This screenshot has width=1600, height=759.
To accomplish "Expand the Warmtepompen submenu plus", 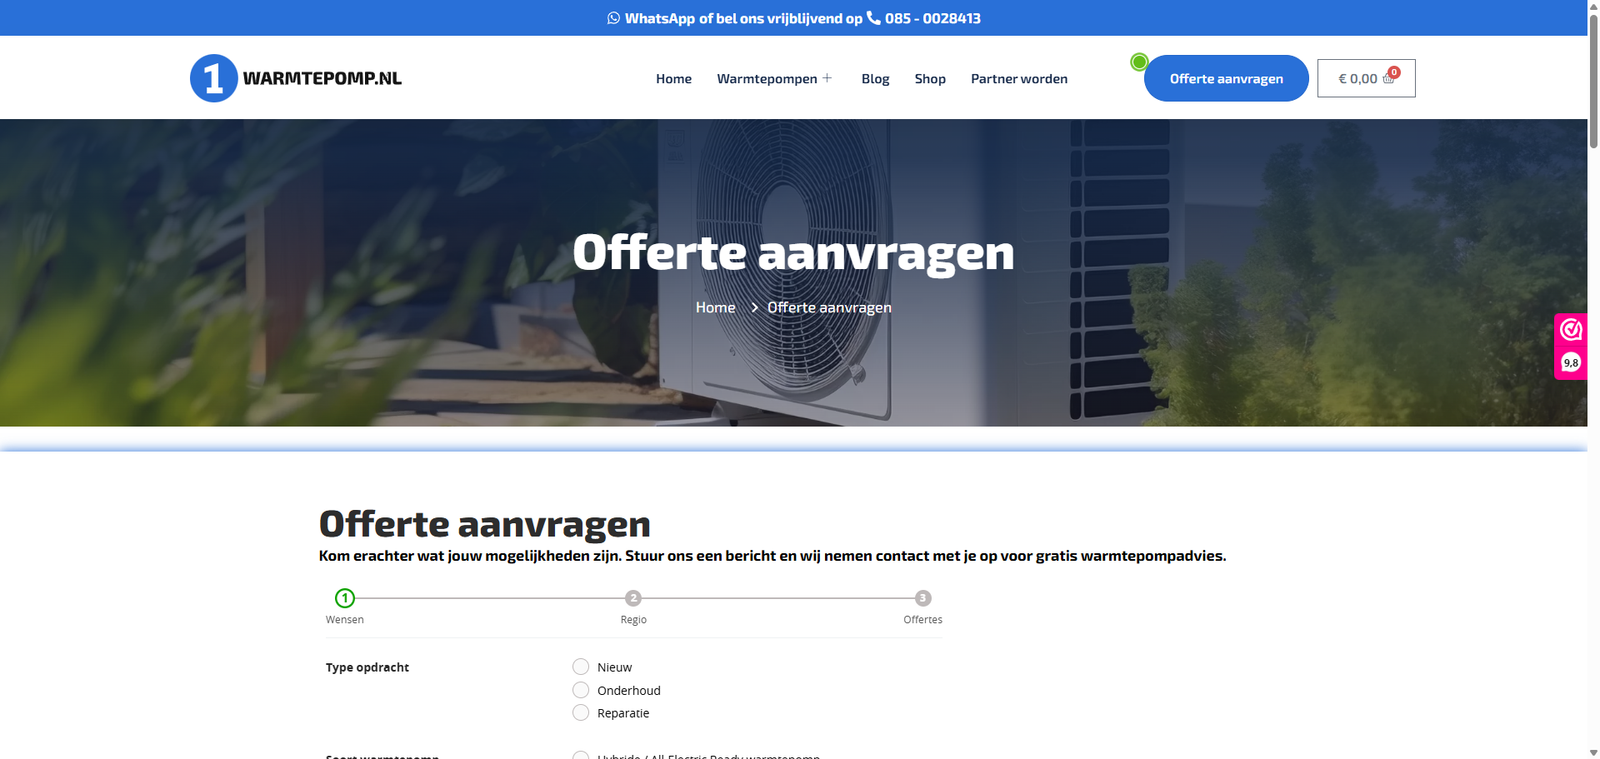I will coord(827,78).
